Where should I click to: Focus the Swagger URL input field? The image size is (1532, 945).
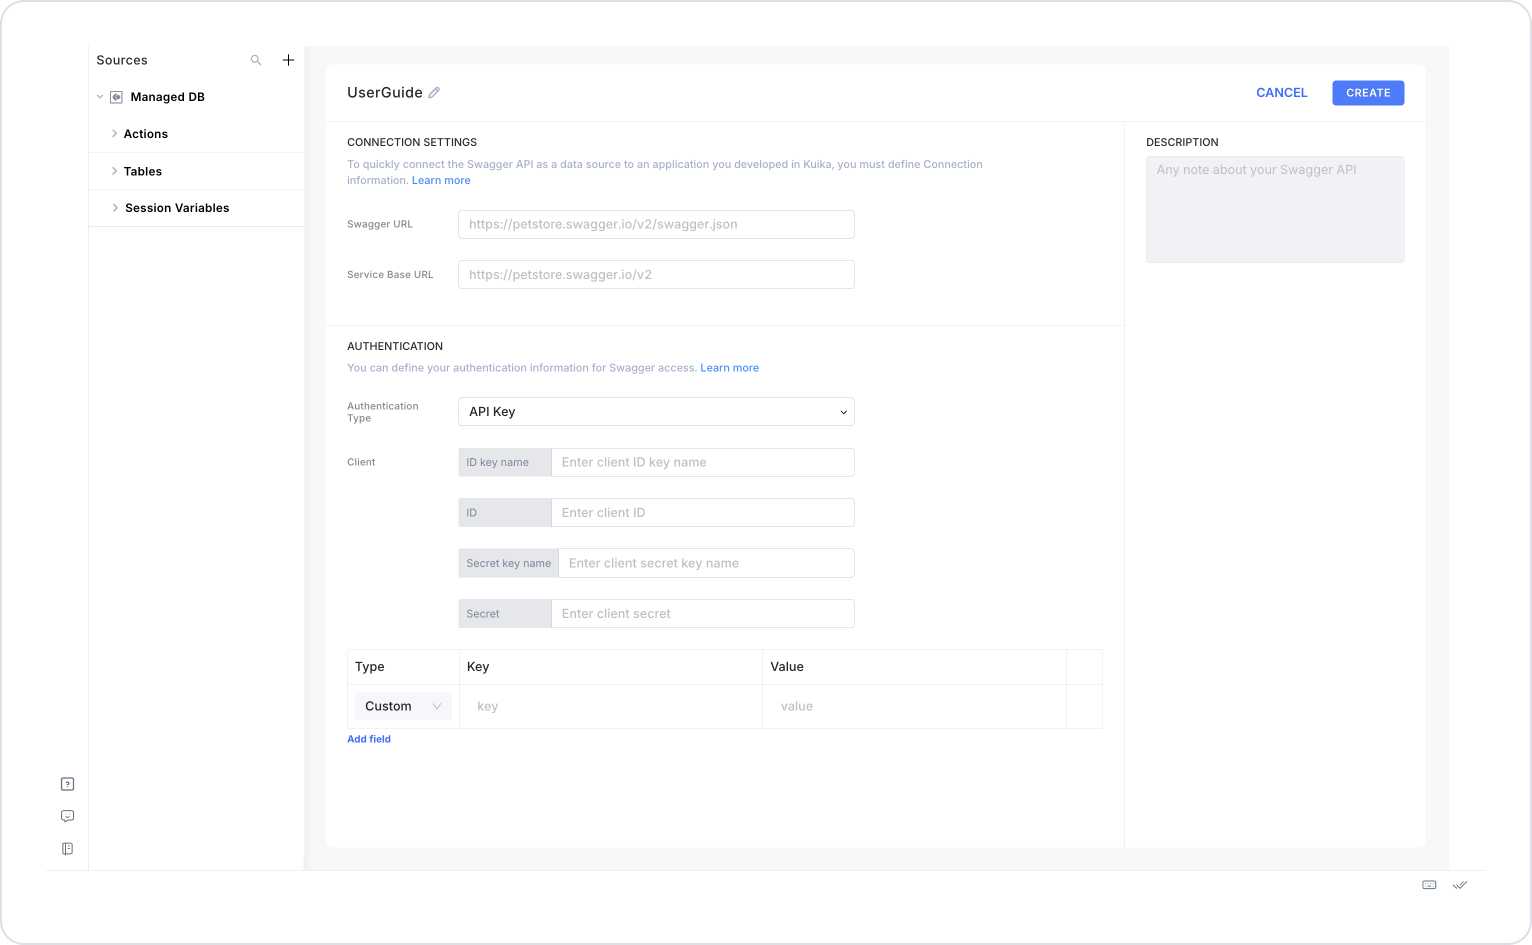[656, 224]
